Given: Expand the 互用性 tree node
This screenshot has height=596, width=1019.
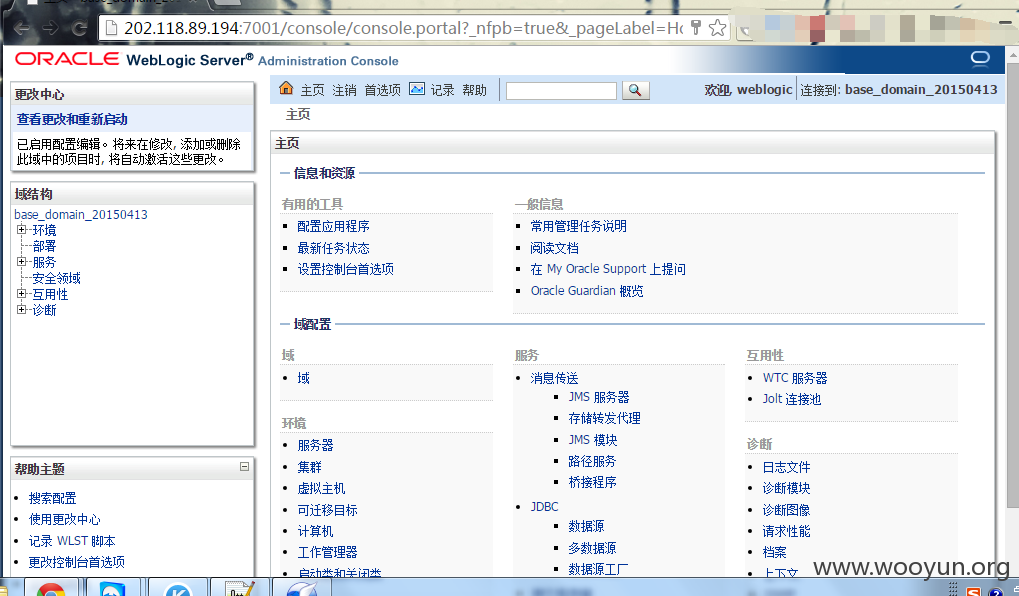Looking at the screenshot, I should tap(21, 294).
